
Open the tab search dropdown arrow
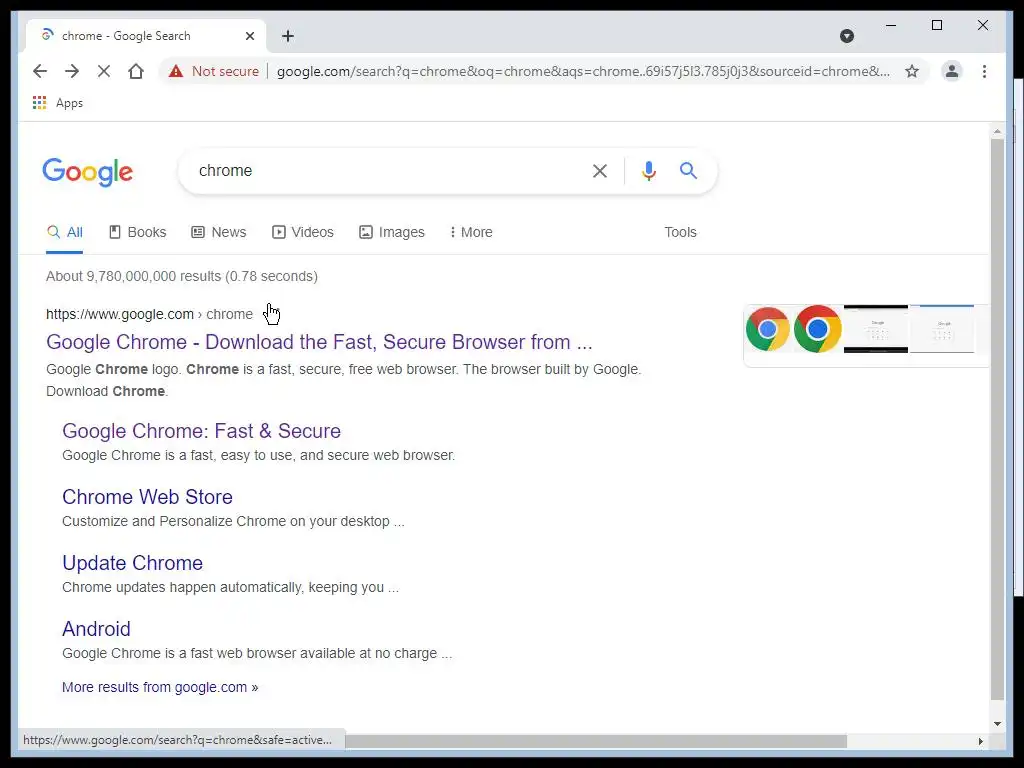[846, 36]
